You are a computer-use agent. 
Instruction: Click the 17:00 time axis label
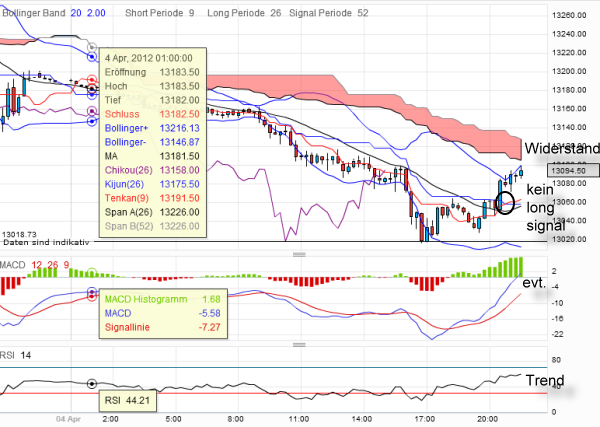[424, 419]
